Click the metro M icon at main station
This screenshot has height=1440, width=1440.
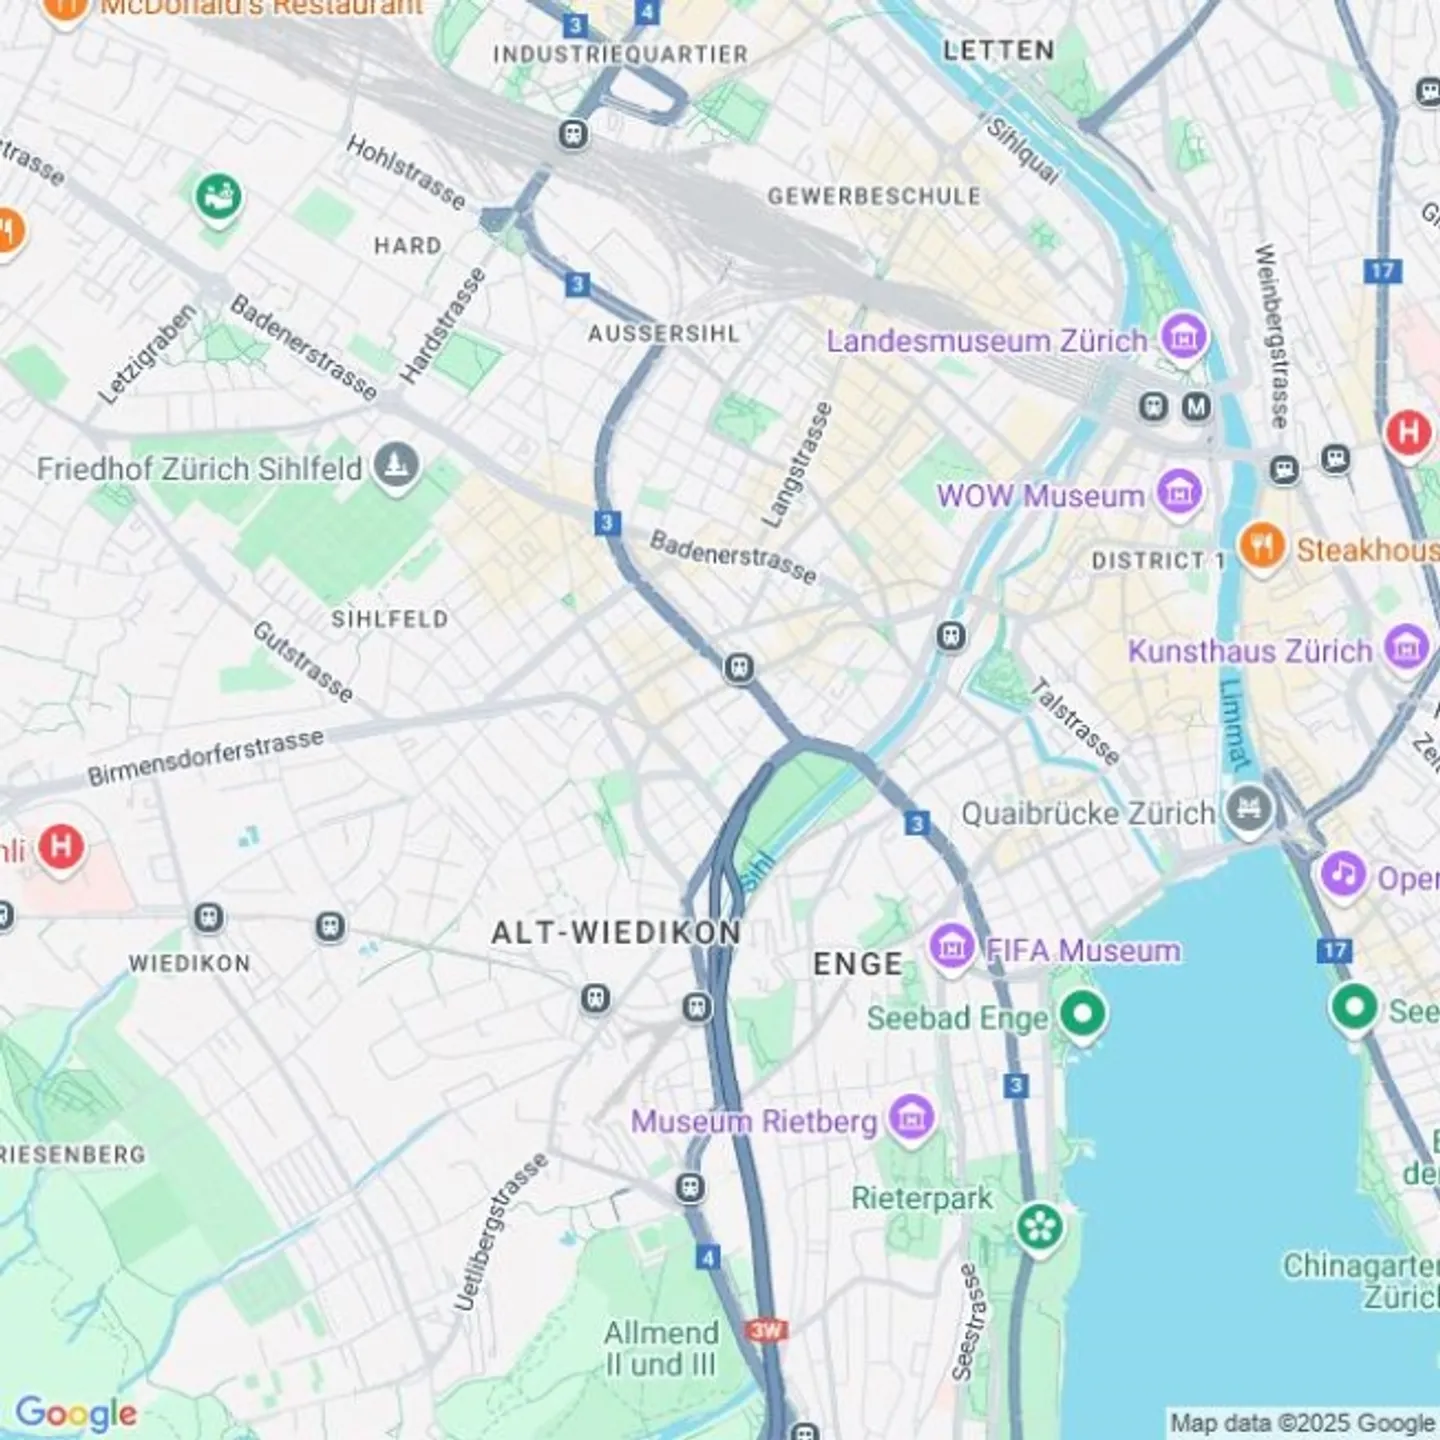pos(1196,407)
